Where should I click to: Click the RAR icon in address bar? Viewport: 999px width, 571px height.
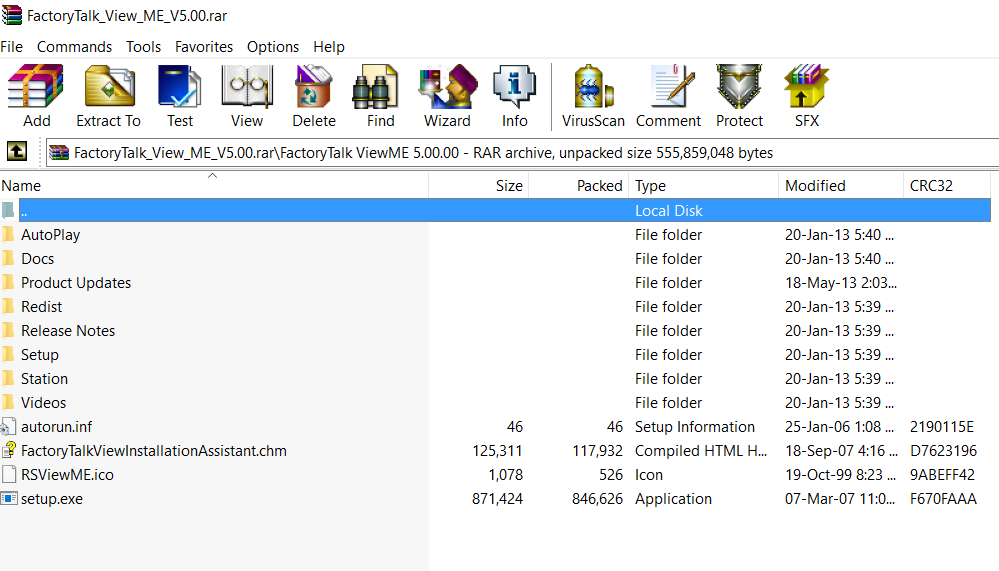click(x=59, y=153)
